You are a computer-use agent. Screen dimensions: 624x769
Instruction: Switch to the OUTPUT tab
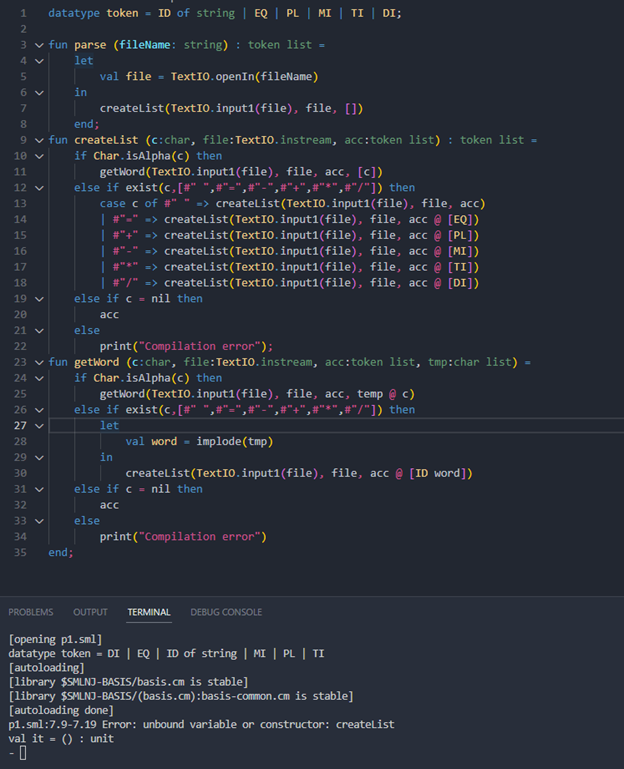pyautogui.click(x=90, y=612)
